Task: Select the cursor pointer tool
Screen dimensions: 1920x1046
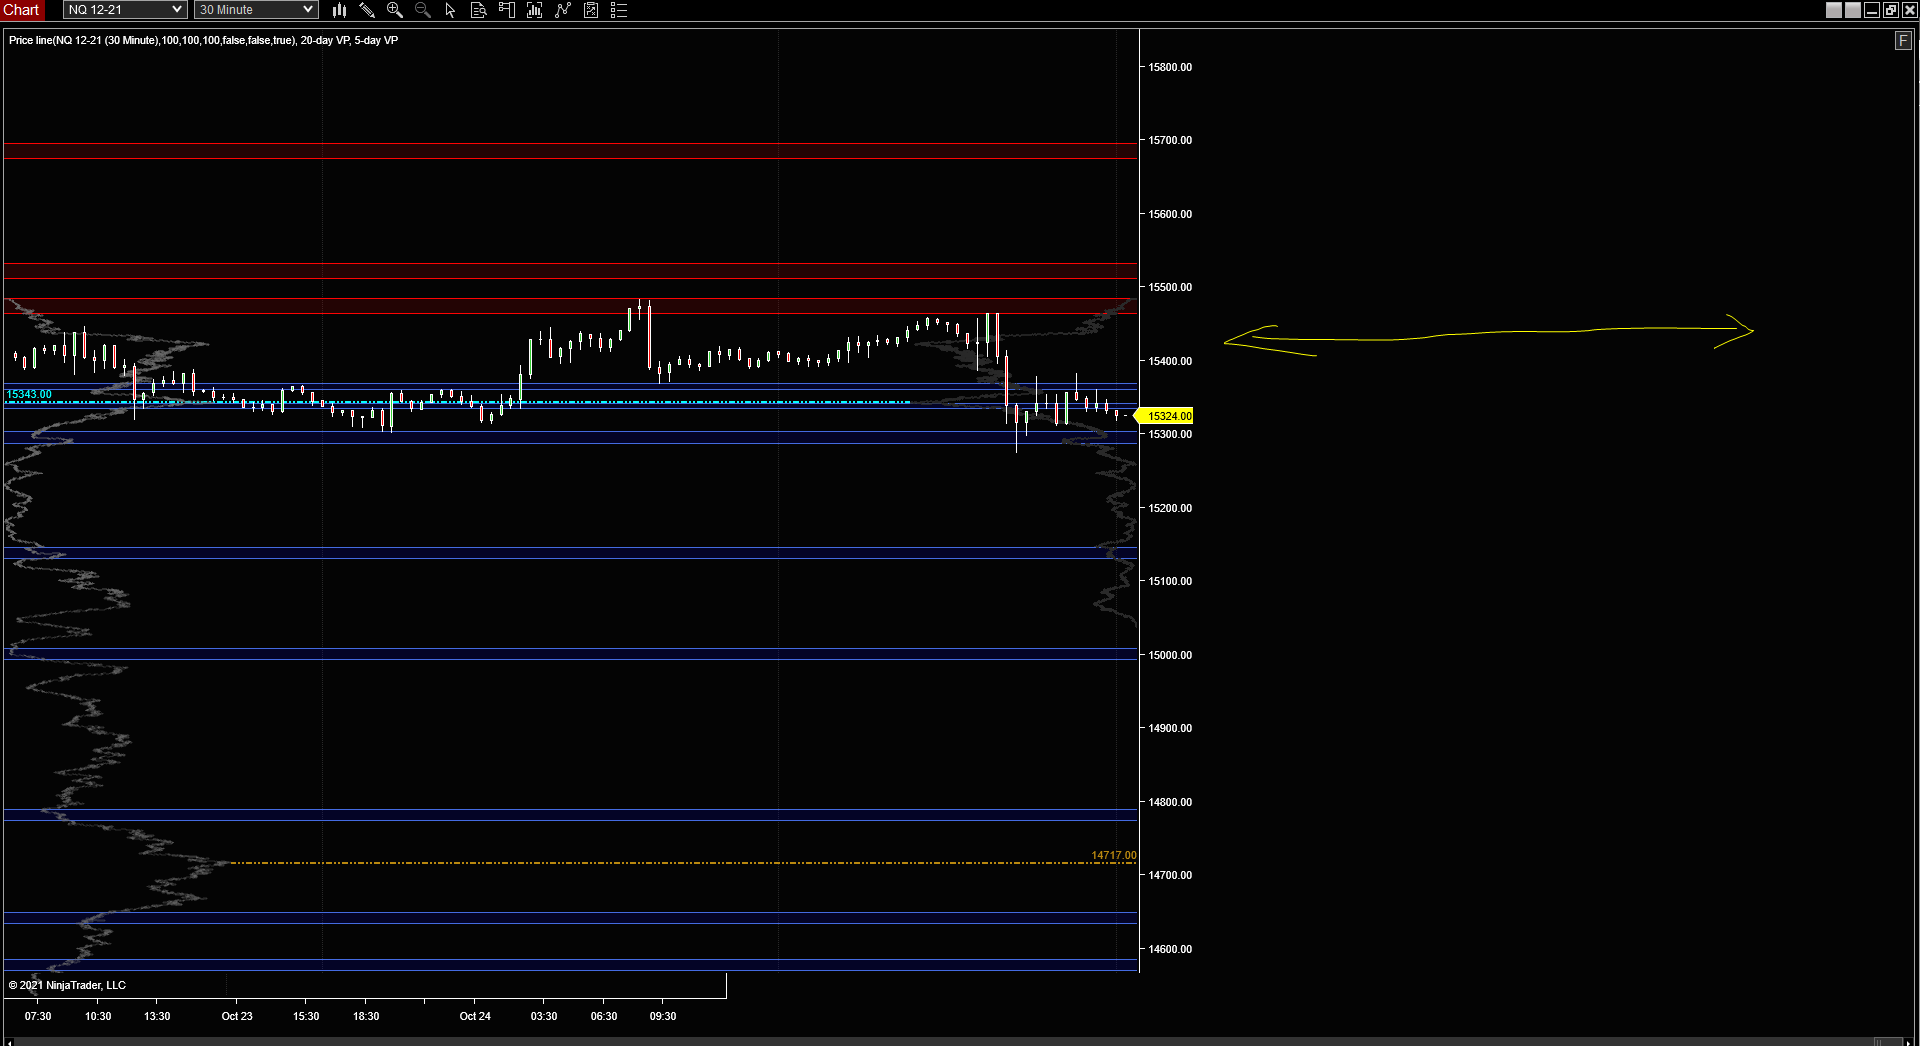Action: (451, 10)
